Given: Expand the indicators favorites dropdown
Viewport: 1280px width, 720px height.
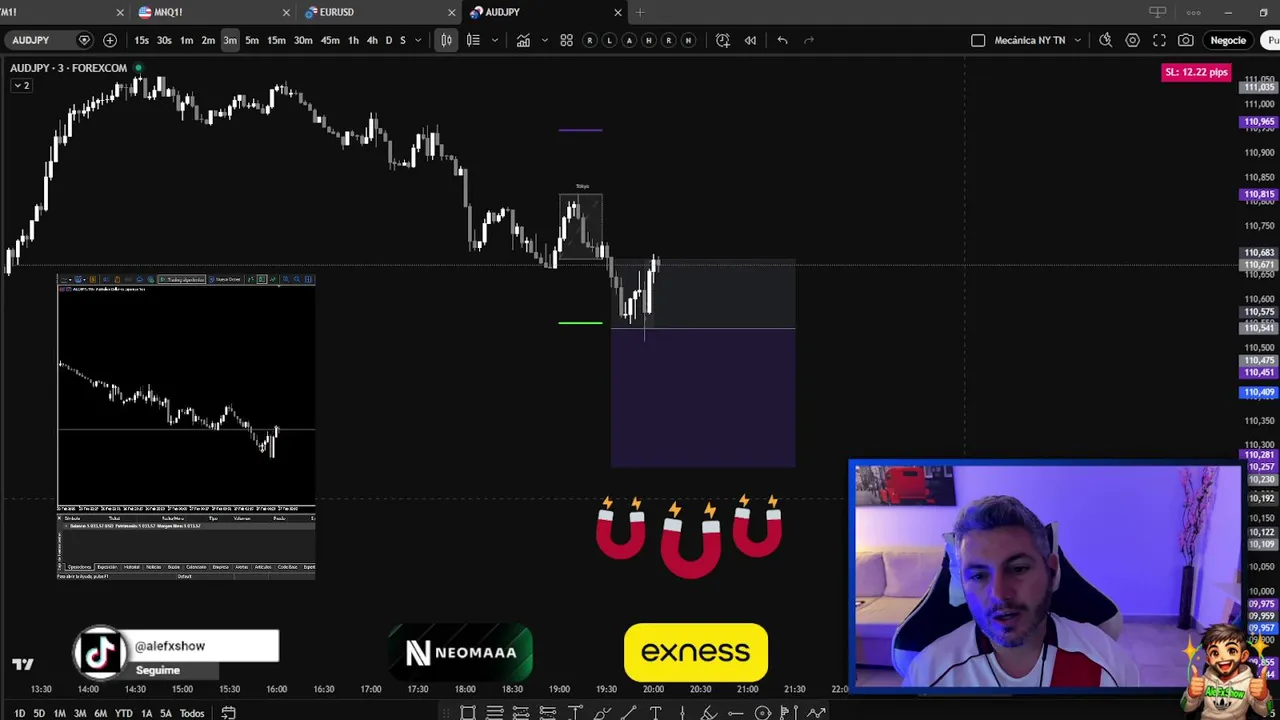Looking at the screenshot, I should [544, 40].
